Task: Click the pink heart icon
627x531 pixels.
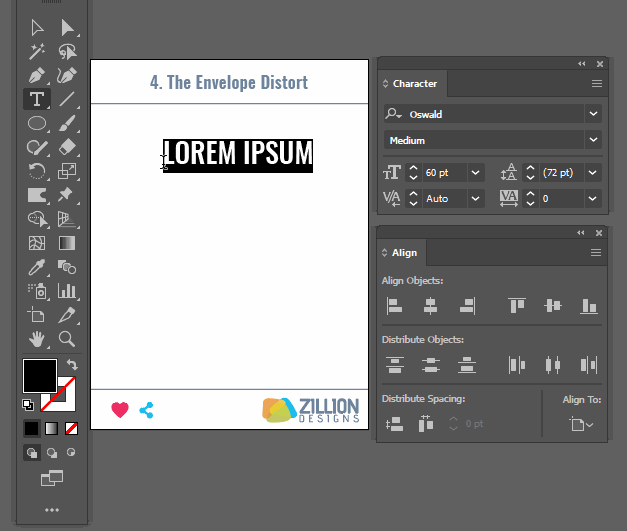Action: click(120, 410)
